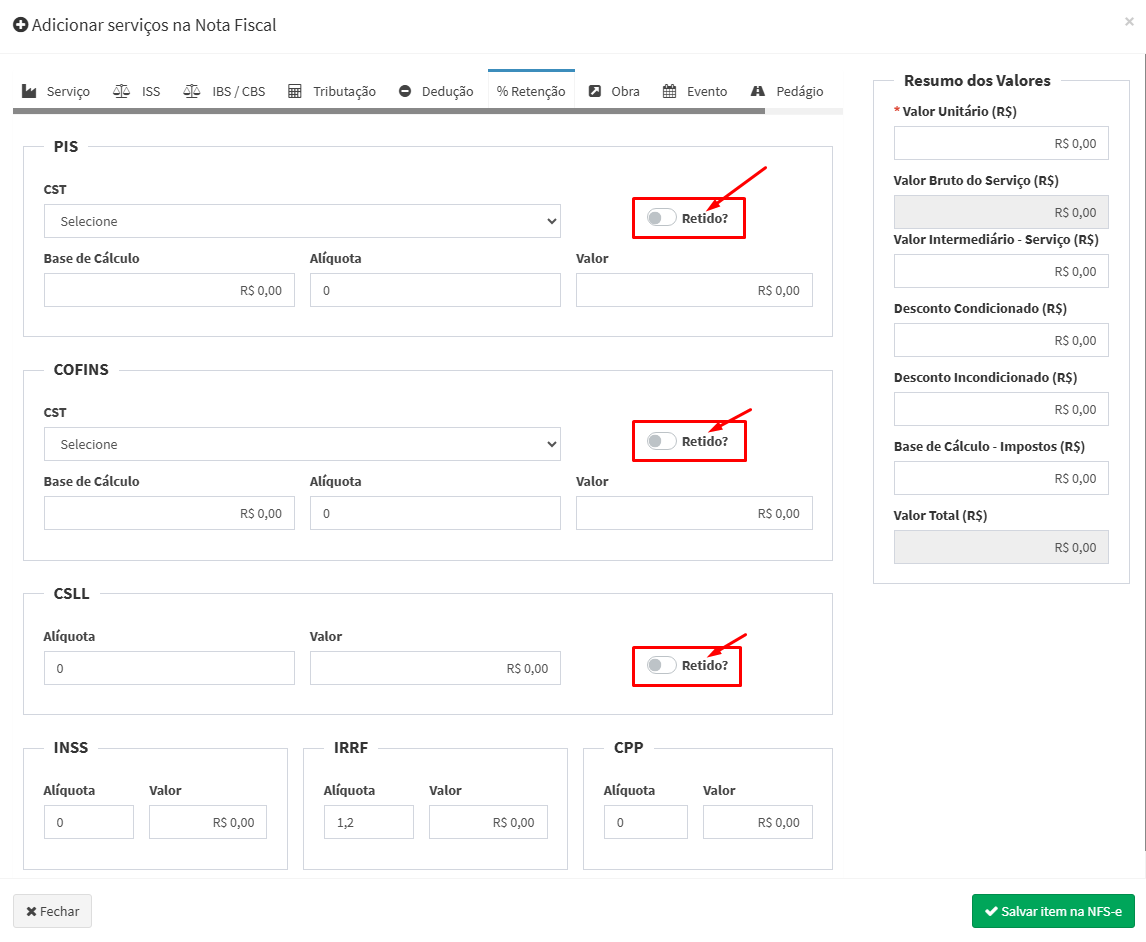Expand the COFINS CST select list
The height and width of the screenshot is (942, 1146).
(302, 444)
